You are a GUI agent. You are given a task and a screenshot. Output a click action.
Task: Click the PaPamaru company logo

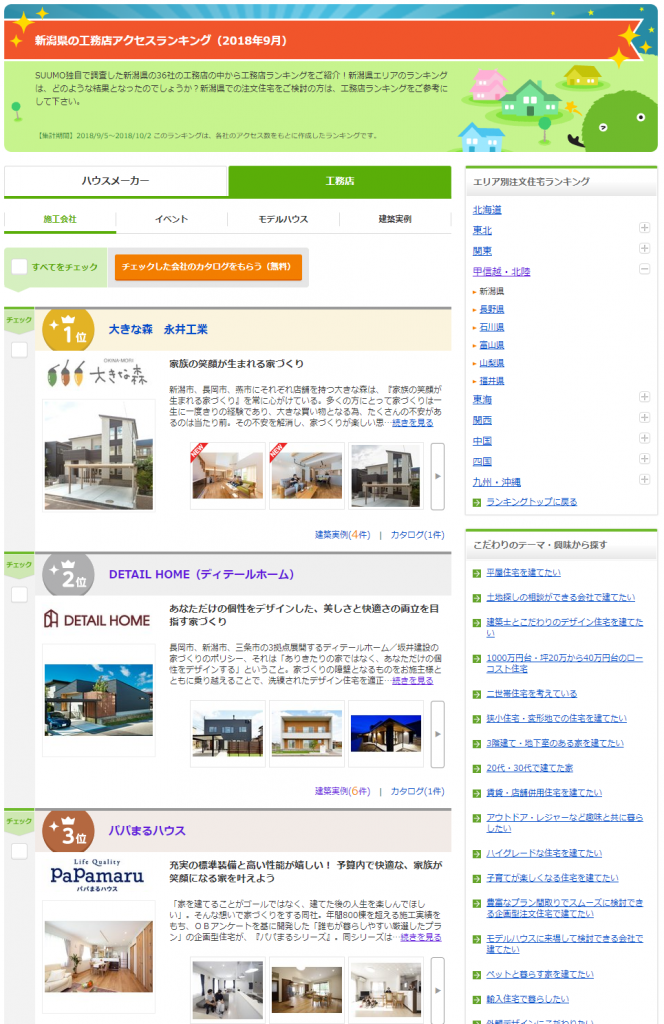[98, 876]
